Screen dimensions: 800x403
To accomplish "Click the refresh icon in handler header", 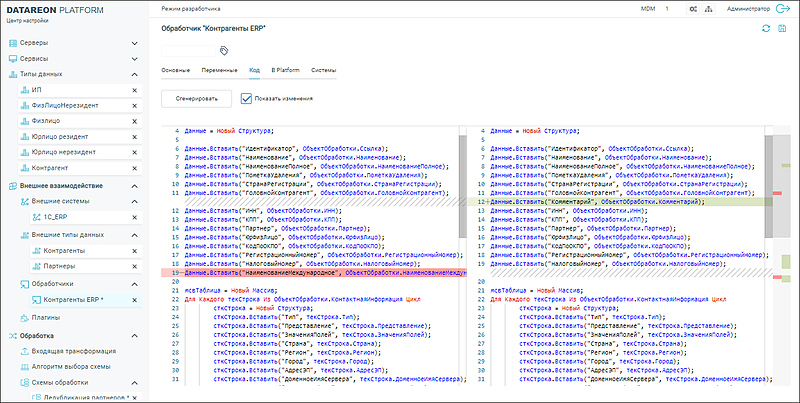I will pos(766,29).
